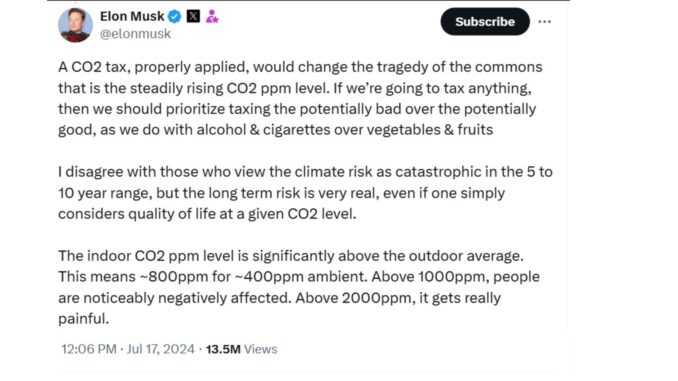The height and width of the screenshot is (381, 678).
Task: Open Elon Musk's profile avatar
Action: point(75,25)
